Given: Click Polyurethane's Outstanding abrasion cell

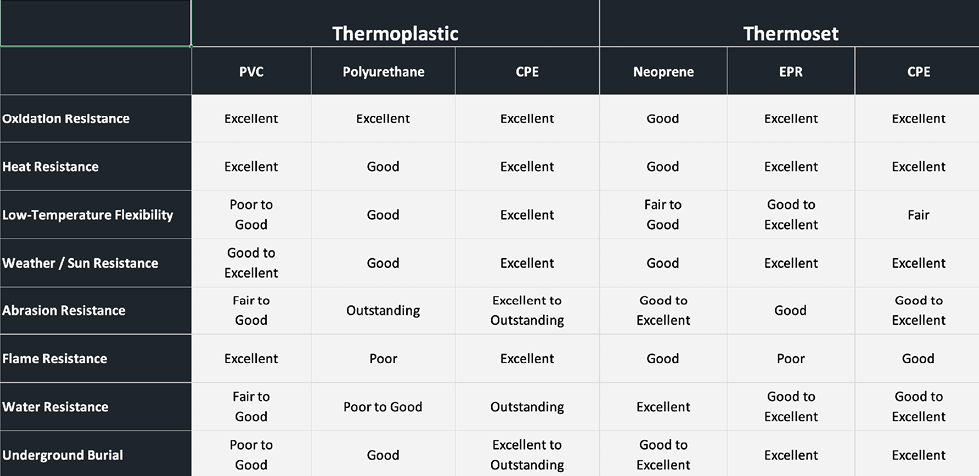Looking at the screenshot, I should pyautogui.click(x=383, y=310).
